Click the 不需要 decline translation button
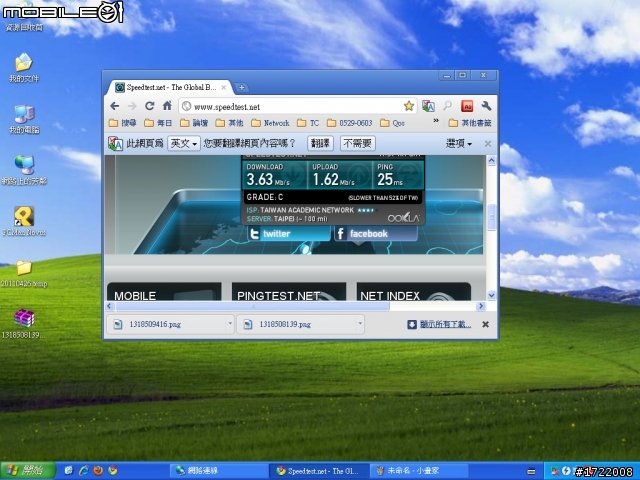 pyautogui.click(x=358, y=143)
